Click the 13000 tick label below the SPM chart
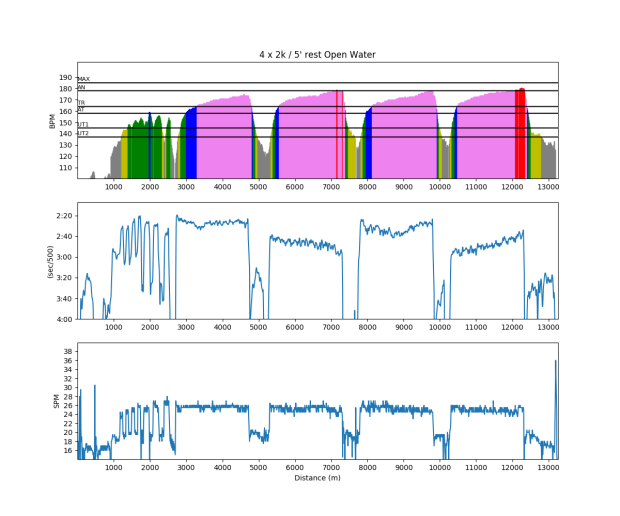The width and height of the screenshot is (620, 516). (x=548, y=467)
